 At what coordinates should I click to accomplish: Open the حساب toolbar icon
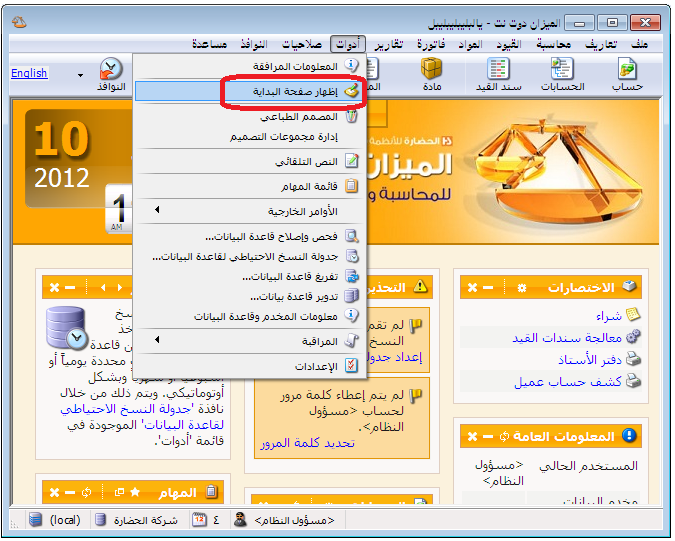pos(627,74)
